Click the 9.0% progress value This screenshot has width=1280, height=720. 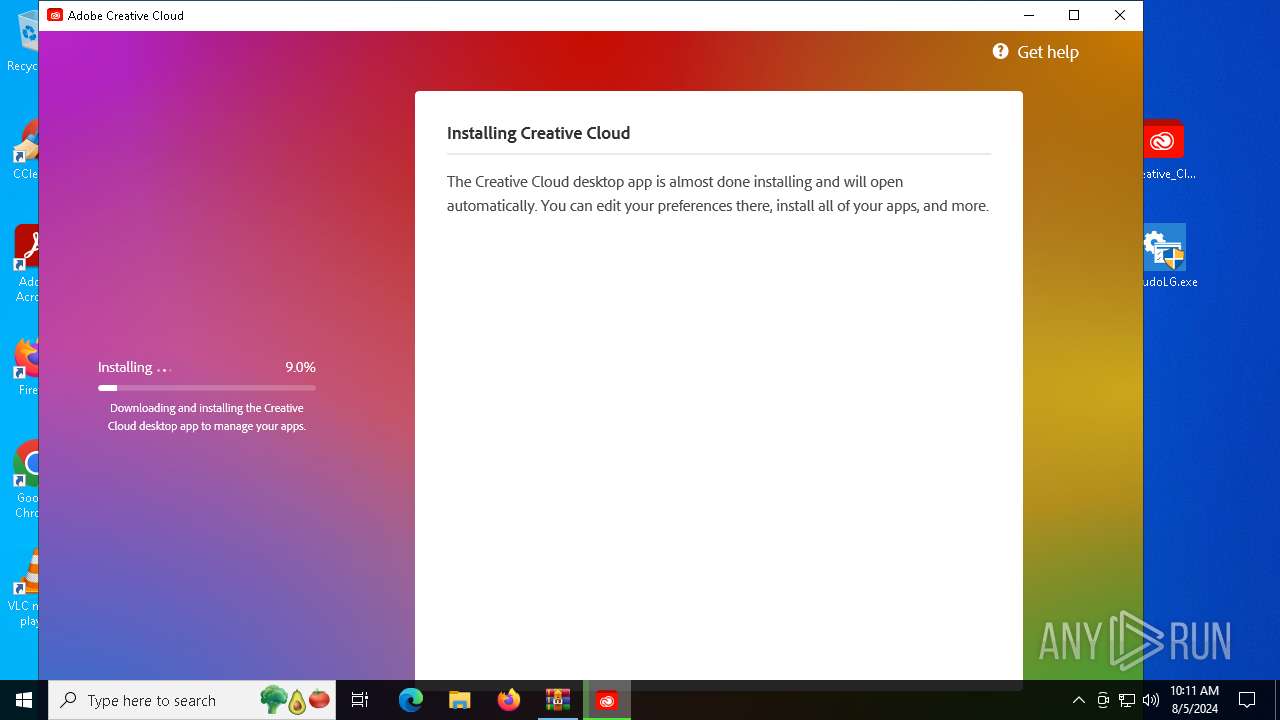tap(300, 367)
